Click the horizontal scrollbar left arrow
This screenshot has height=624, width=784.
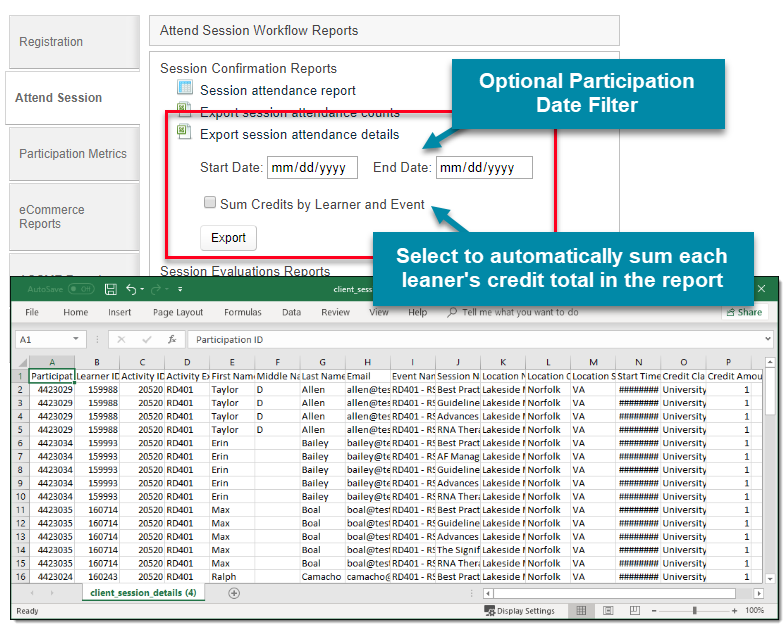tap(488, 594)
